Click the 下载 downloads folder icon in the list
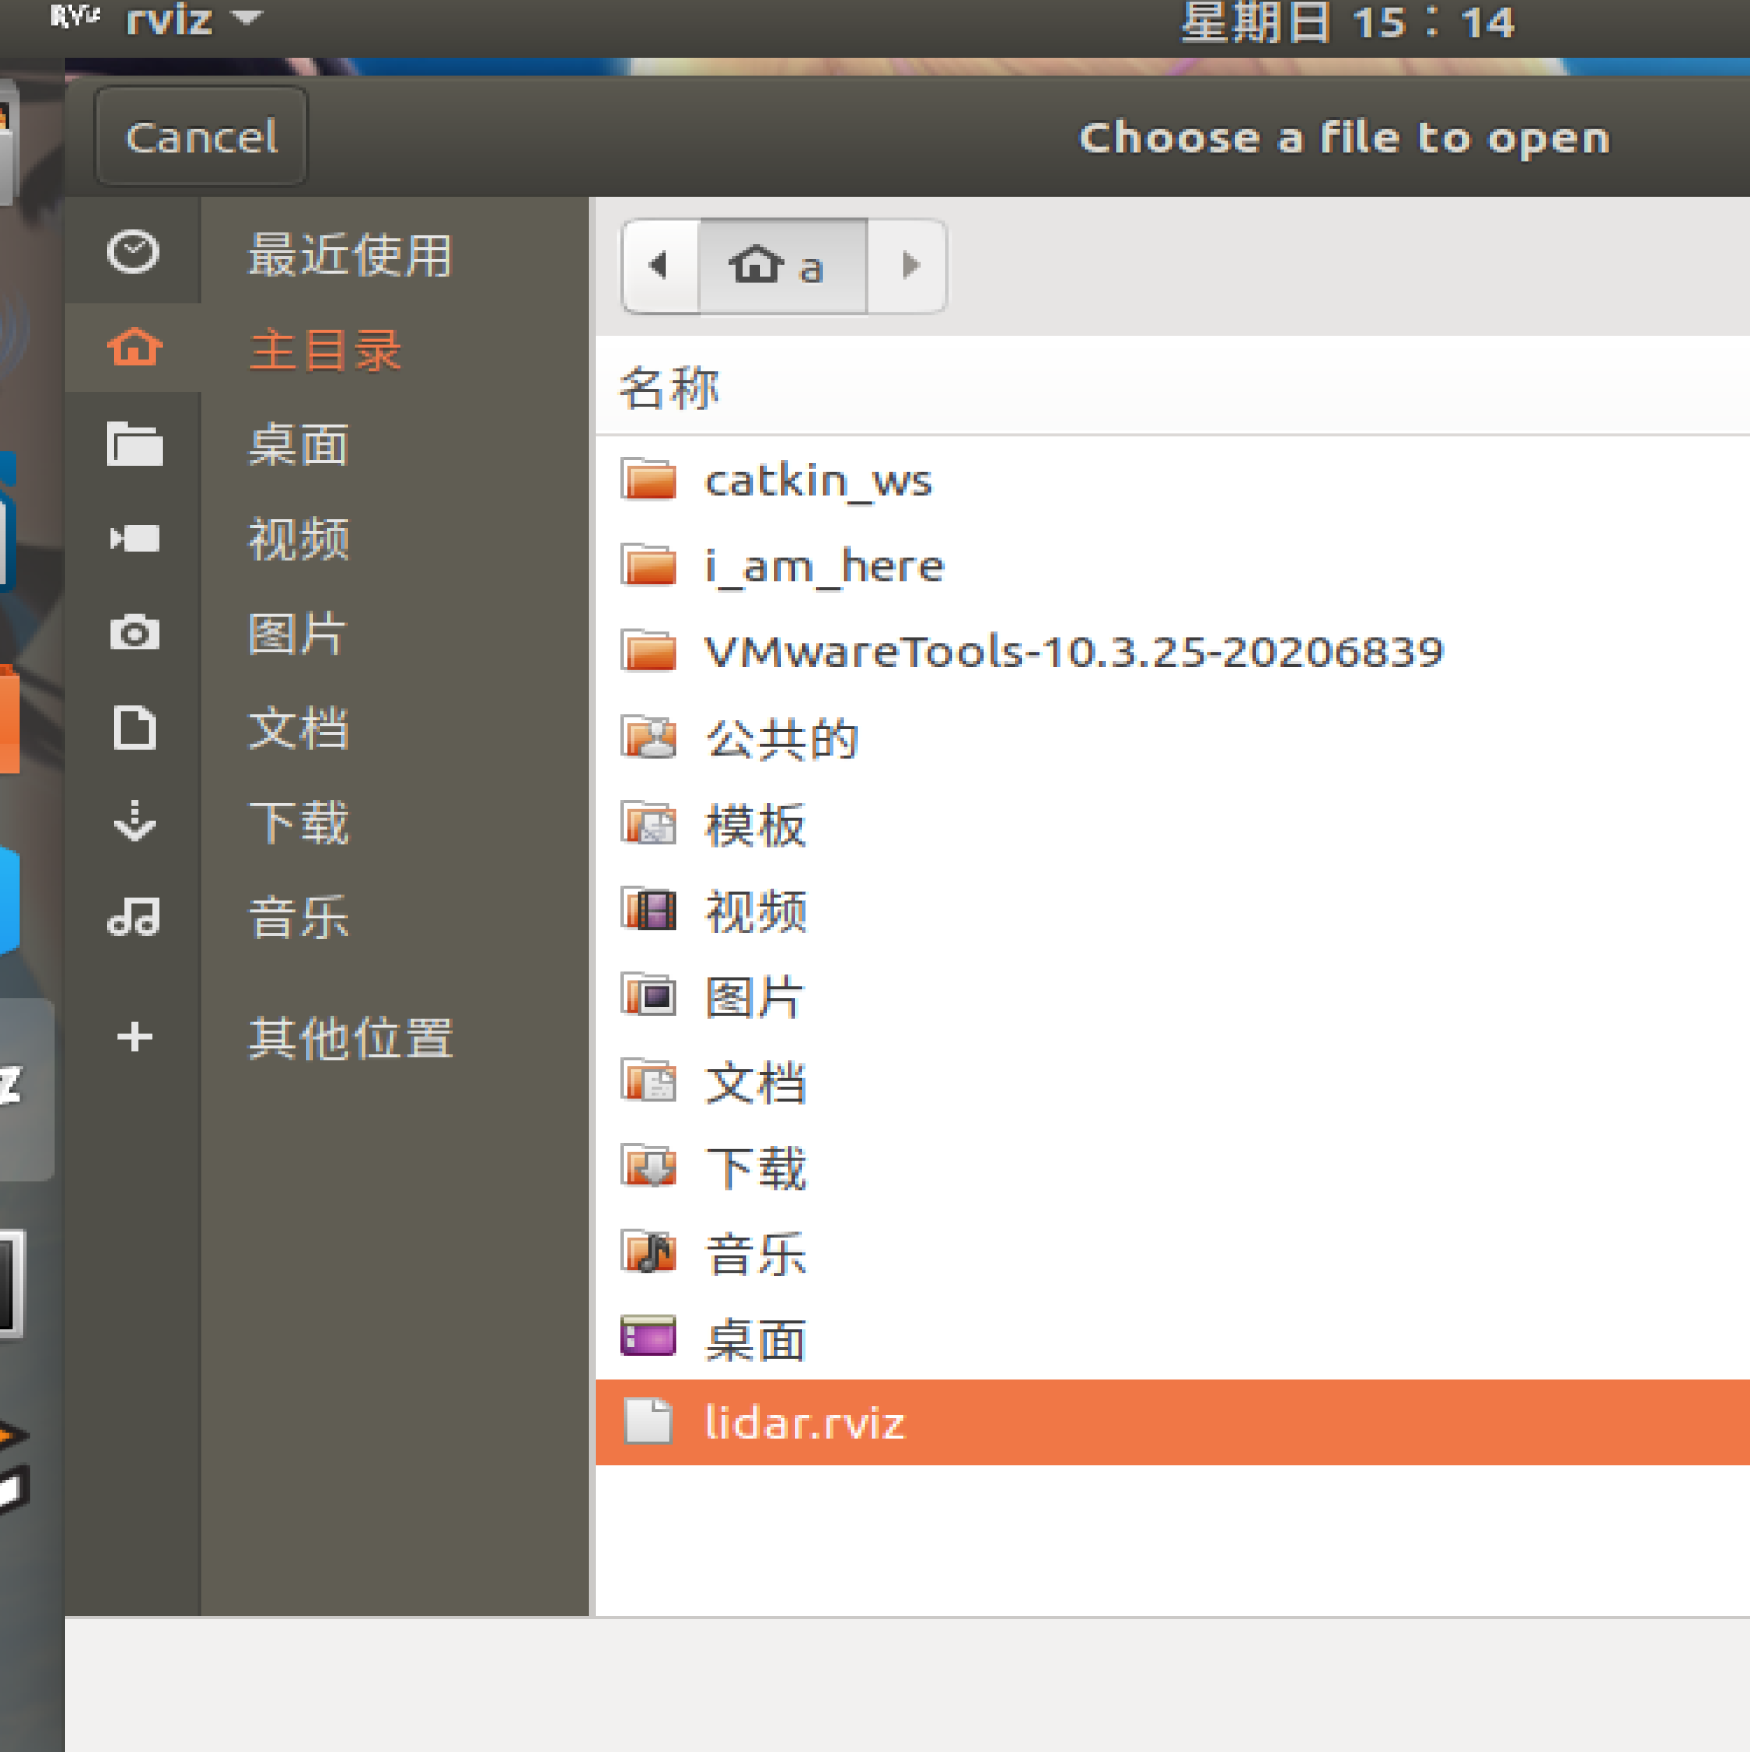The width and height of the screenshot is (1750, 1752). tap(649, 1167)
